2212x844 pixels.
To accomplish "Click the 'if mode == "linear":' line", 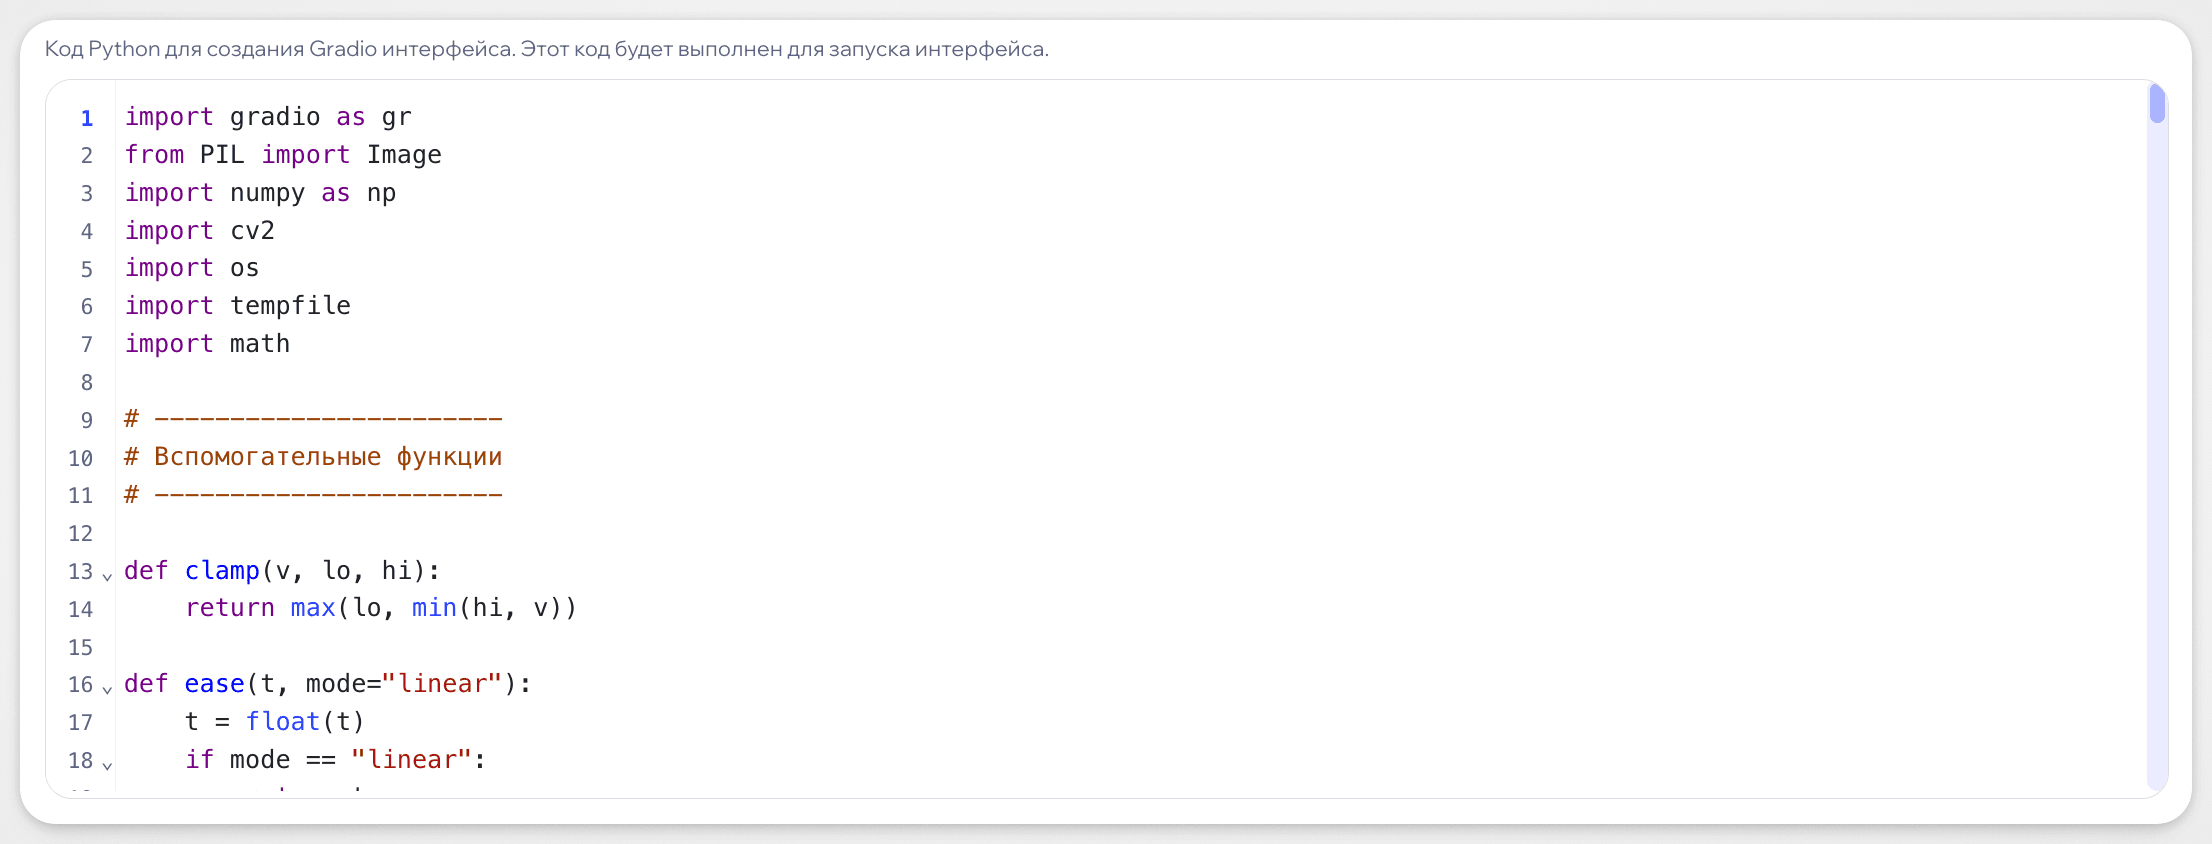I will [x=335, y=760].
